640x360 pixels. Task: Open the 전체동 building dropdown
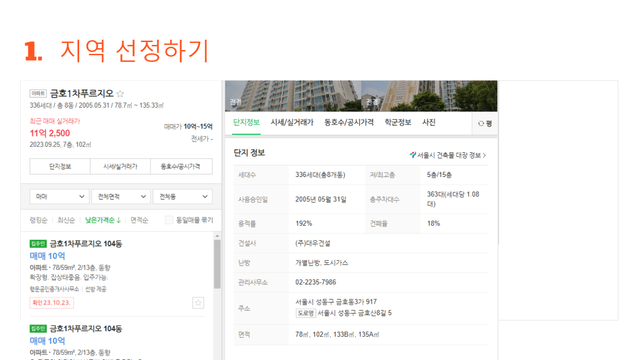tap(183, 197)
